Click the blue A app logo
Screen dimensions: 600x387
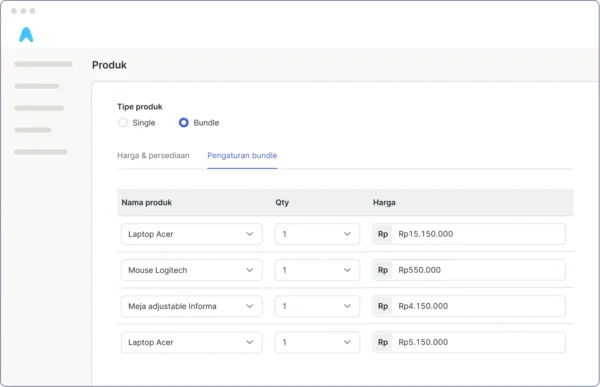pos(26,35)
